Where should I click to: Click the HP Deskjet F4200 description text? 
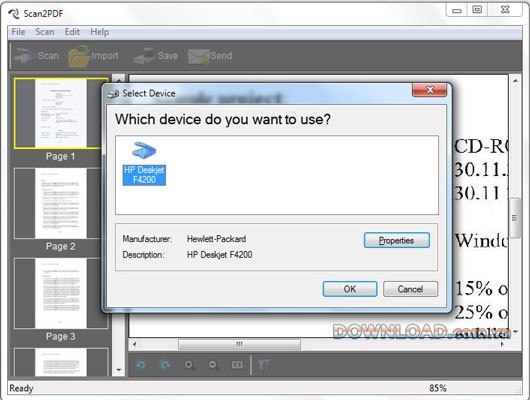(x=219, y=255)
